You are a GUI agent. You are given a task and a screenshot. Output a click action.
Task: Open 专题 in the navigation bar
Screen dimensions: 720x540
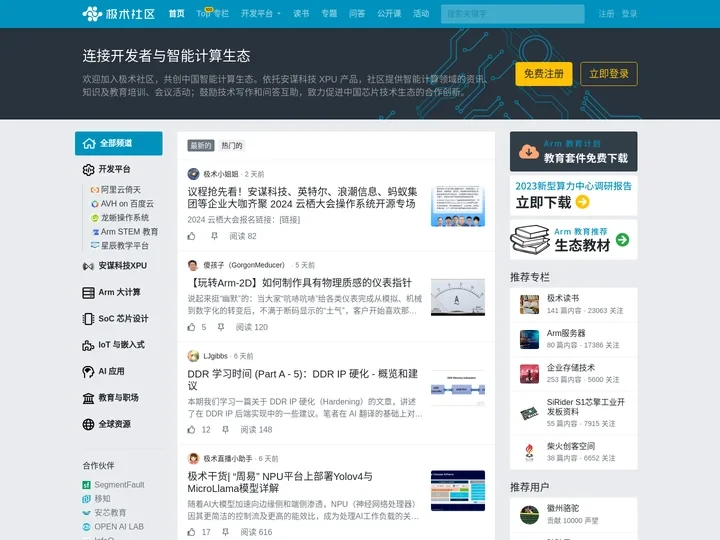(x=329, y=14)
